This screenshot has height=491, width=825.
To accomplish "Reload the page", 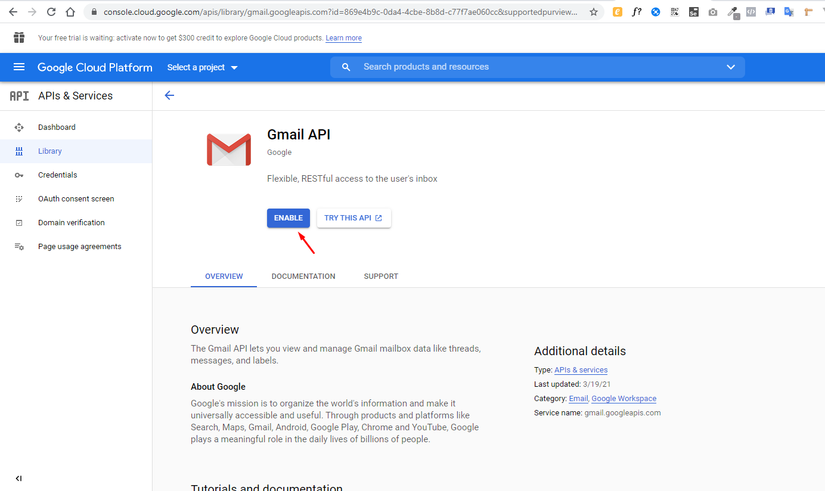I will [51, 12].
